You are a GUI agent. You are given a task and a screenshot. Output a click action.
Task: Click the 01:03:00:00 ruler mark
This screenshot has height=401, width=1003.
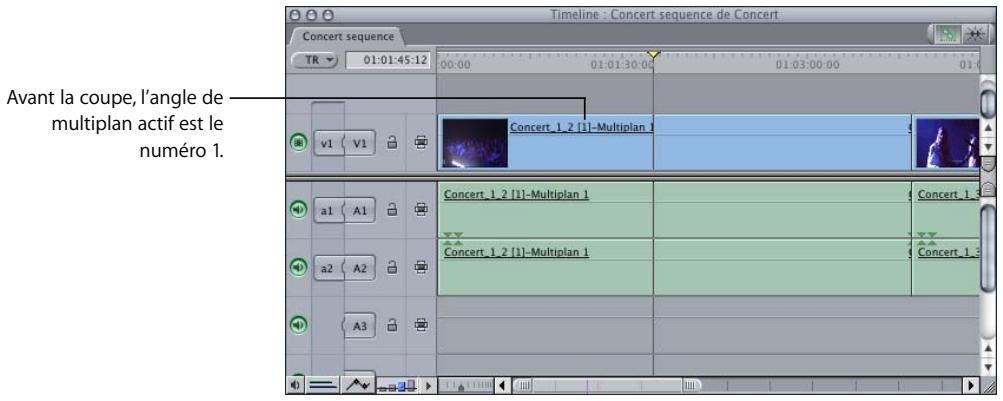[x=807, y=65]
